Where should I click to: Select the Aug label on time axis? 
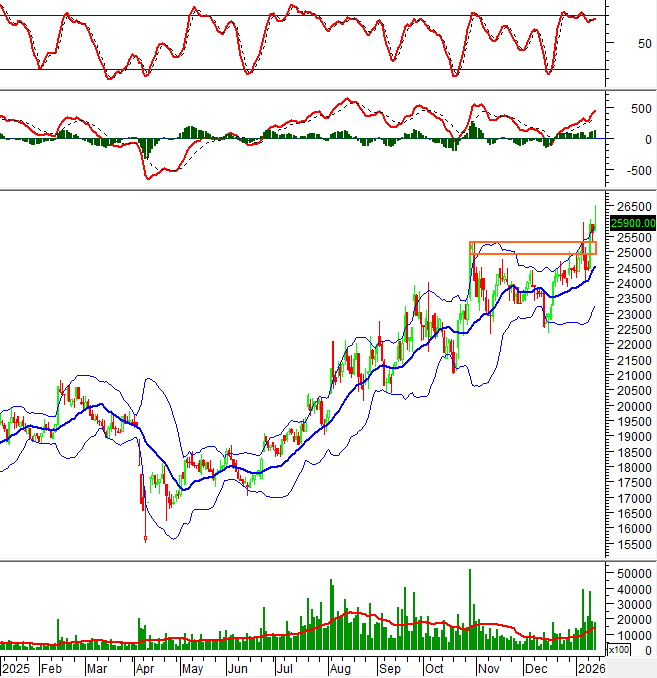pyautogui.click(x=340, y=667)
